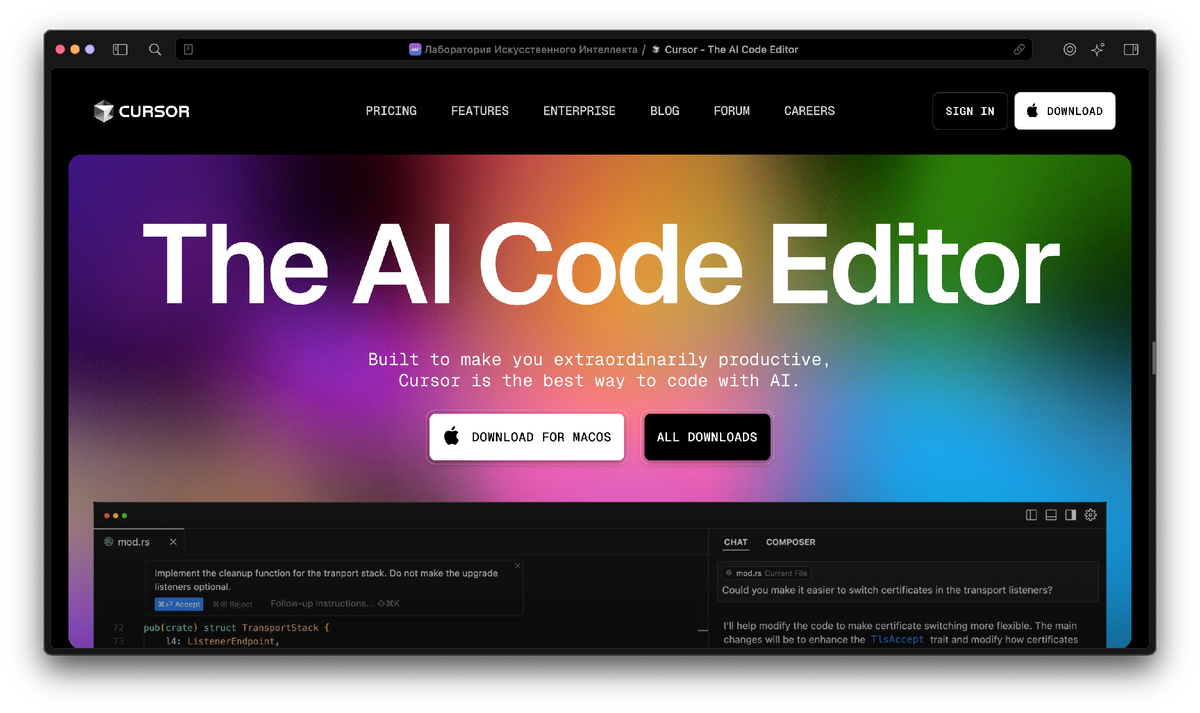Click the mod.rs Current File chip

[766, 573]
